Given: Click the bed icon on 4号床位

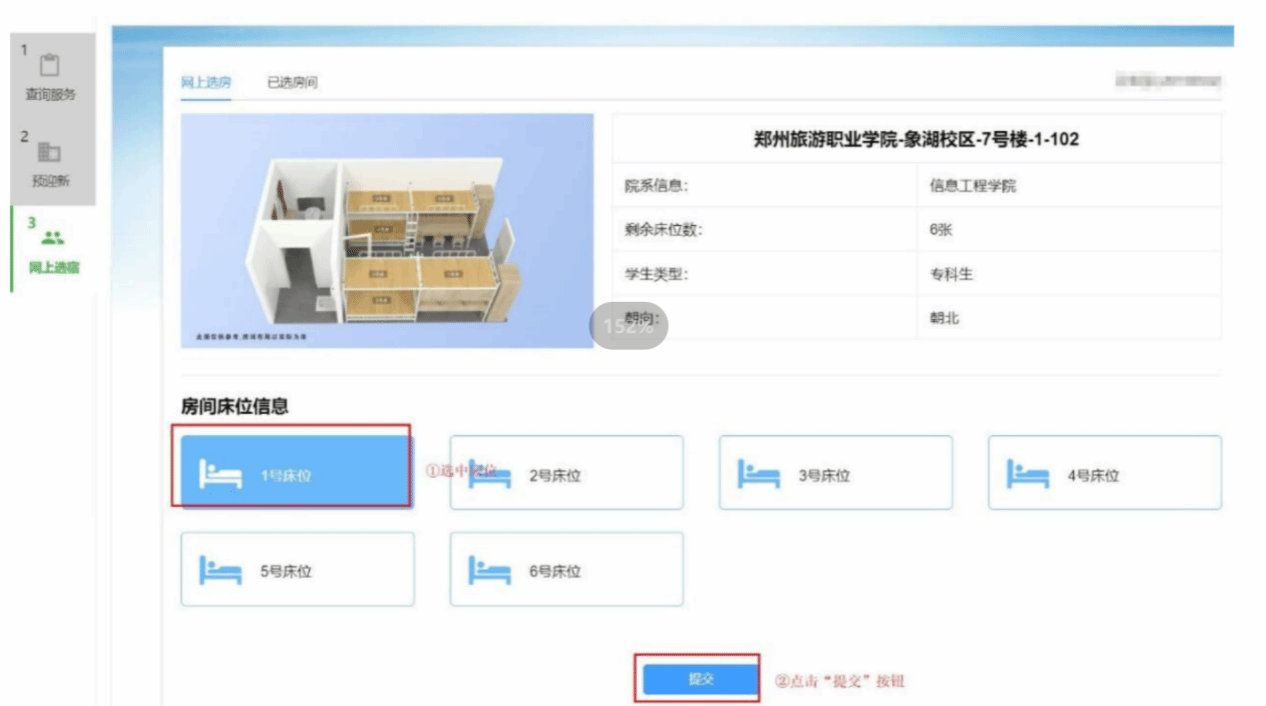Looking at the screenshot, I should click(1028, 474).
